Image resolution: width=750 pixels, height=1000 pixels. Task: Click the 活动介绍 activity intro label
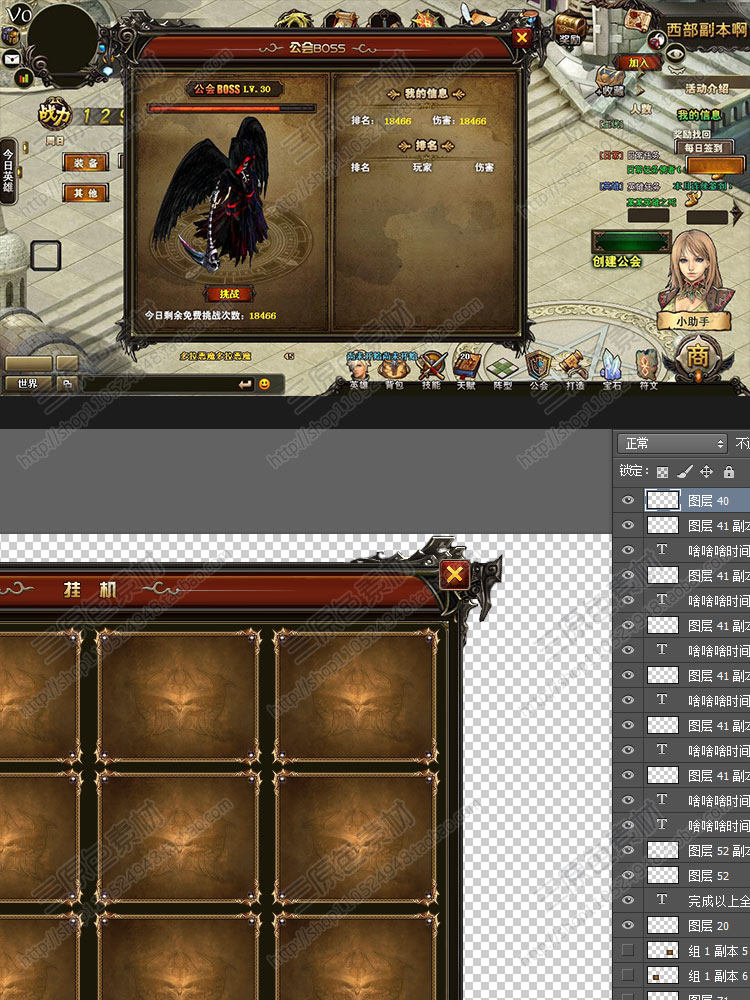click(x=707, y=89)
